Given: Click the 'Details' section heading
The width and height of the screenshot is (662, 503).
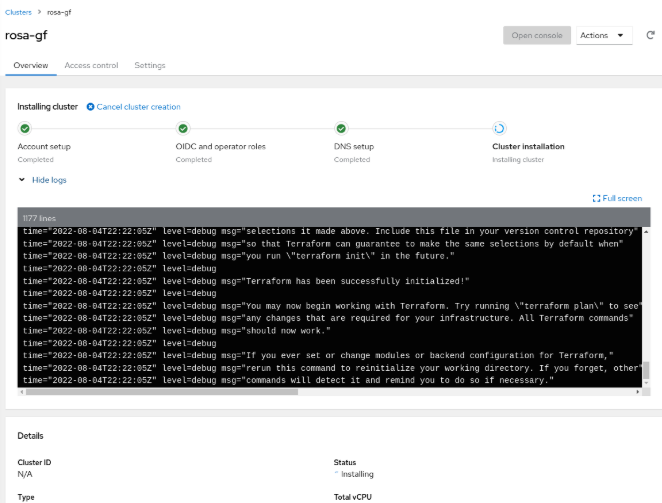Looking at the screenshot, I should [30, 436].
